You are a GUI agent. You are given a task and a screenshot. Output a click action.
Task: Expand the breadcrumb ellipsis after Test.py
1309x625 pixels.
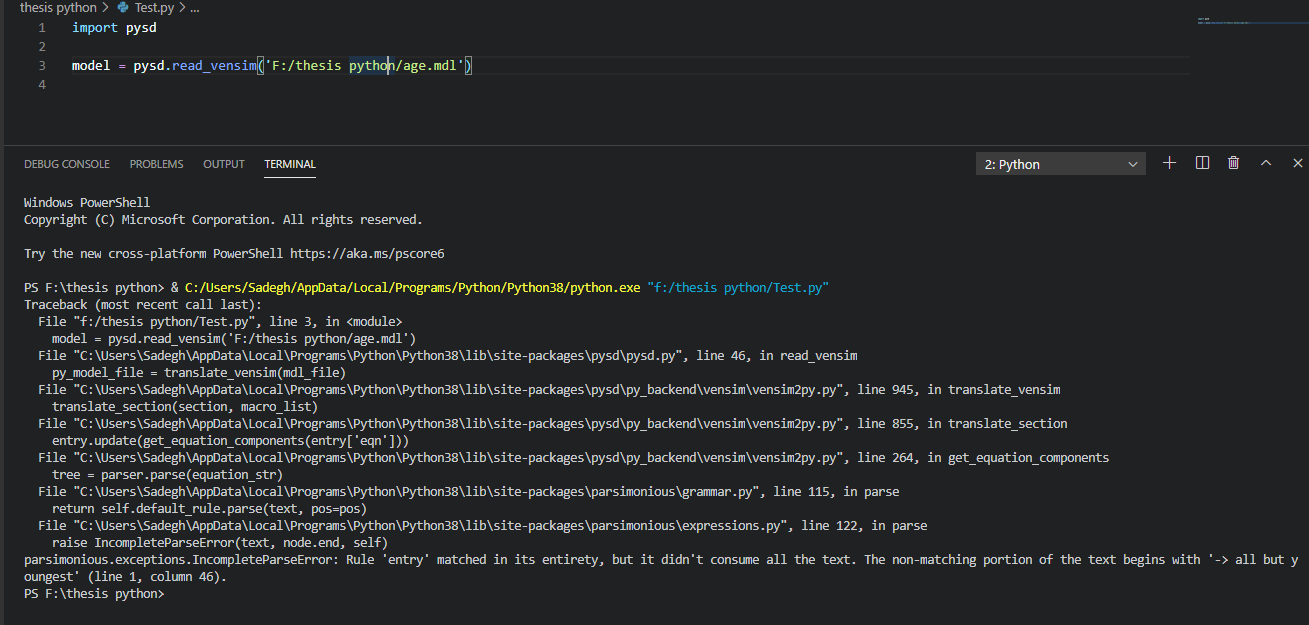(x=194, y=7)
